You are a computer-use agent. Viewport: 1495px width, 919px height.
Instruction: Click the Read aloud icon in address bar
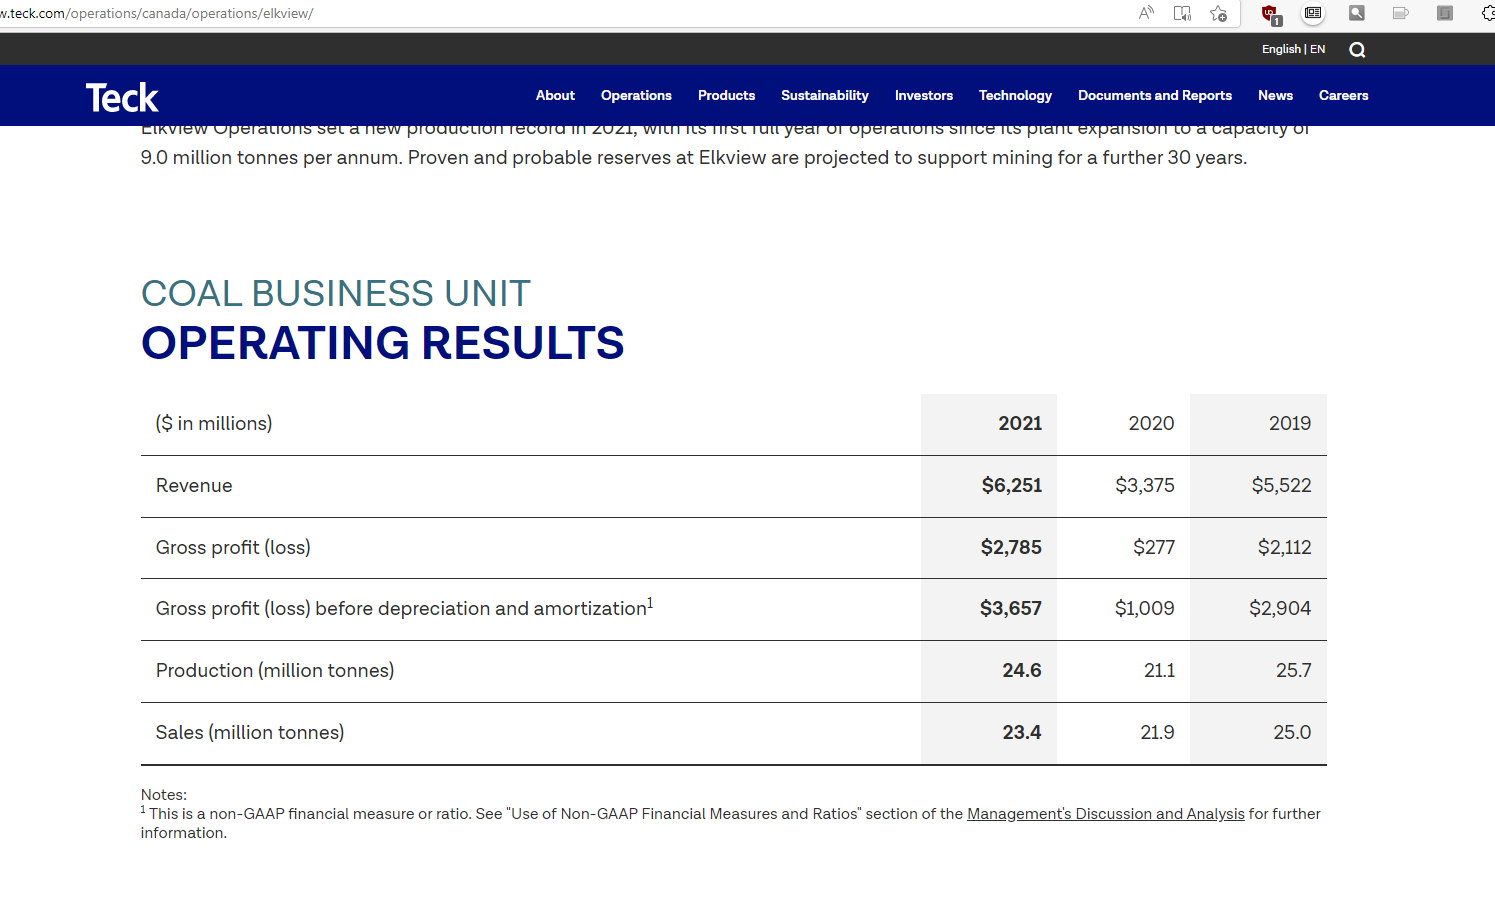point(1146,13)
